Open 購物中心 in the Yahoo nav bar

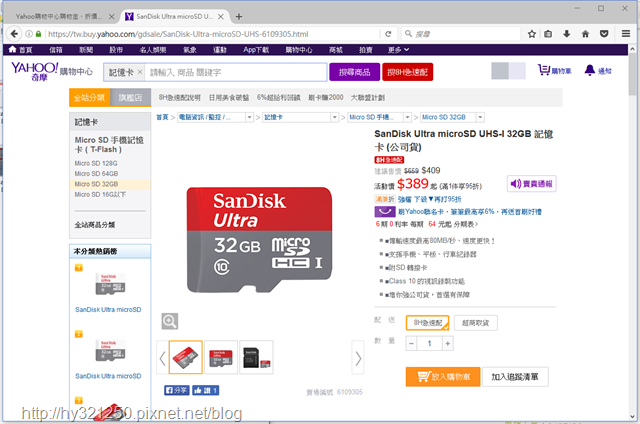click(299, 50)
